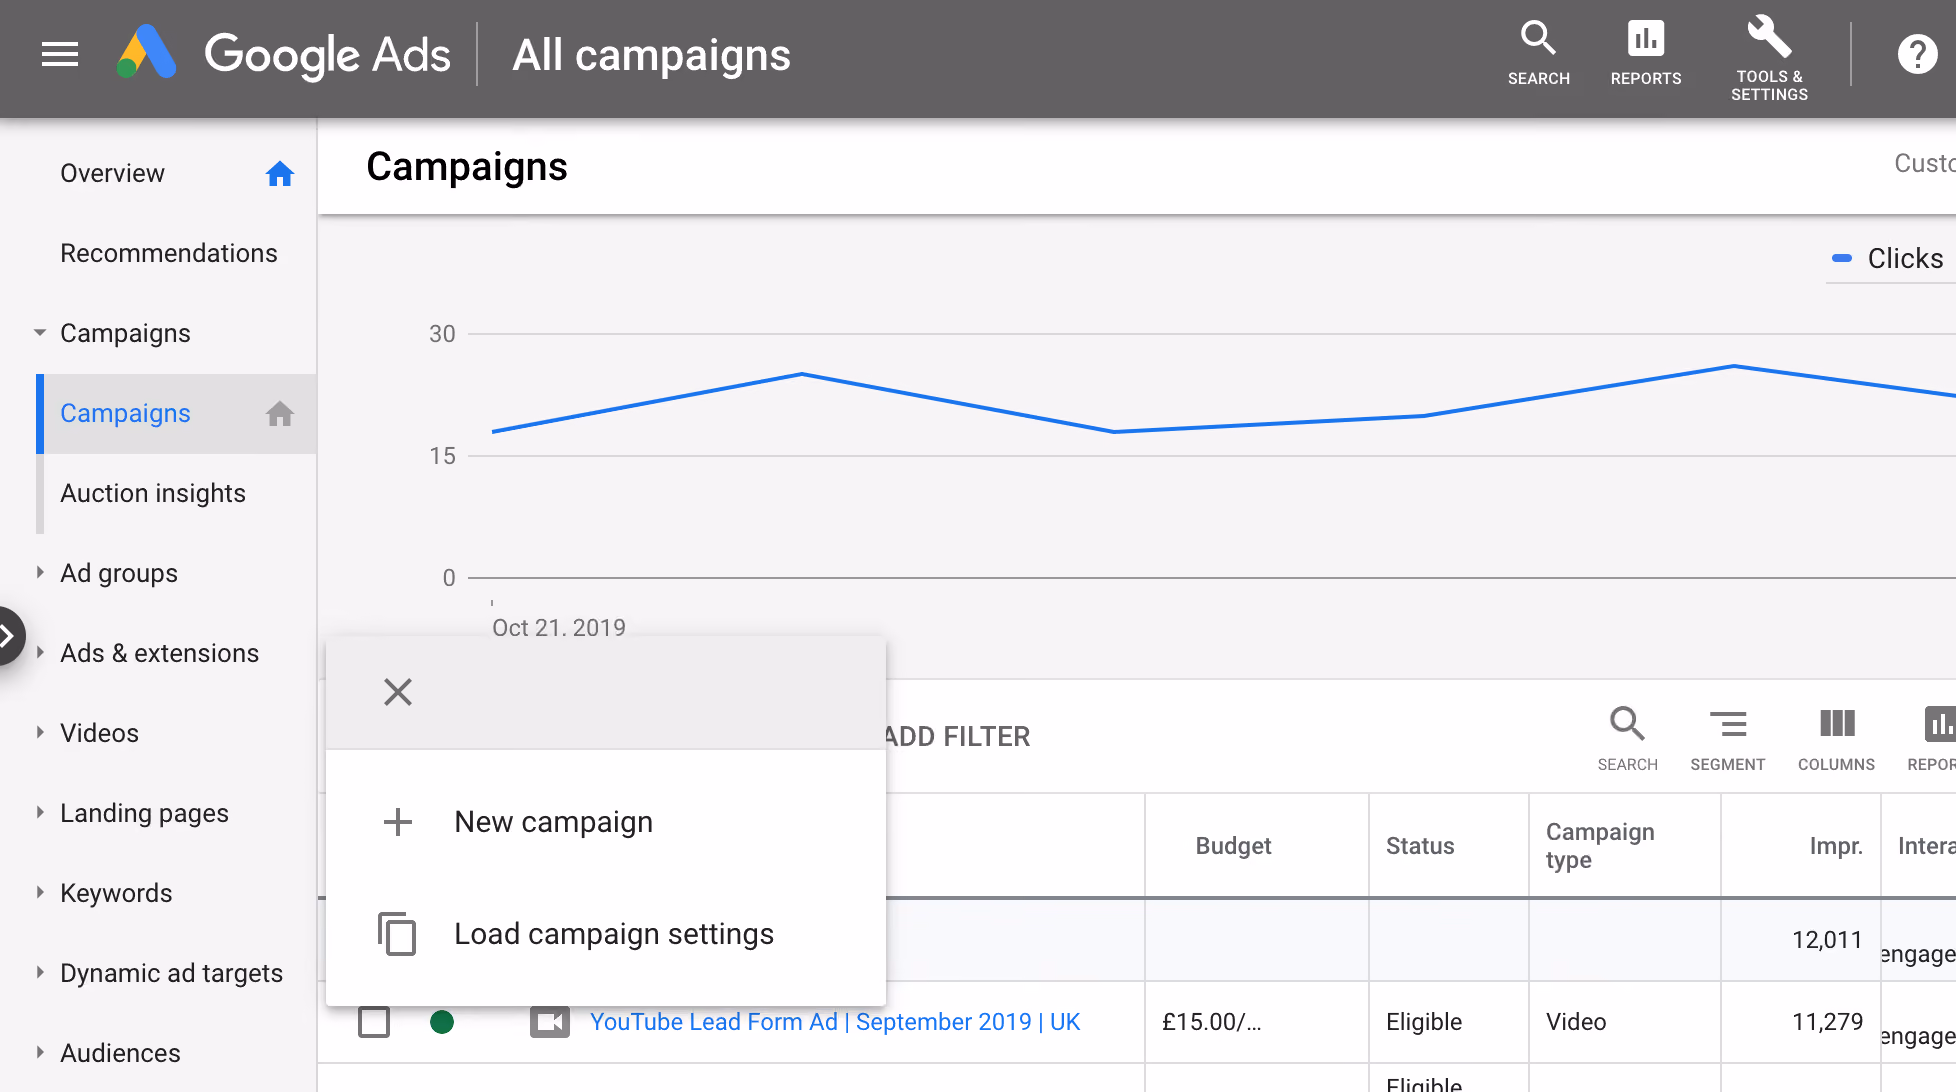Click the Help question mark icon
The height and width of the screenshot is (1092, 1956).
tap(1917, 55)
